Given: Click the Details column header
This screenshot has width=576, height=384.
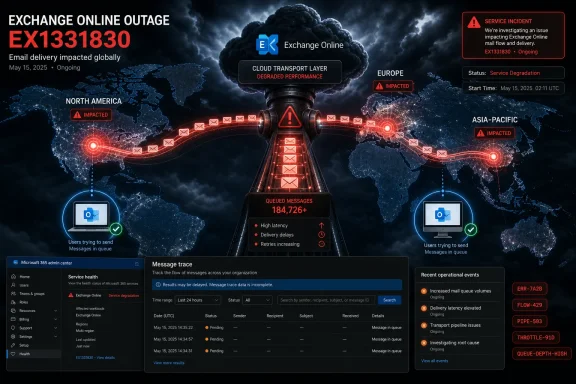Looking at the screenshot, I should point(378,316).
